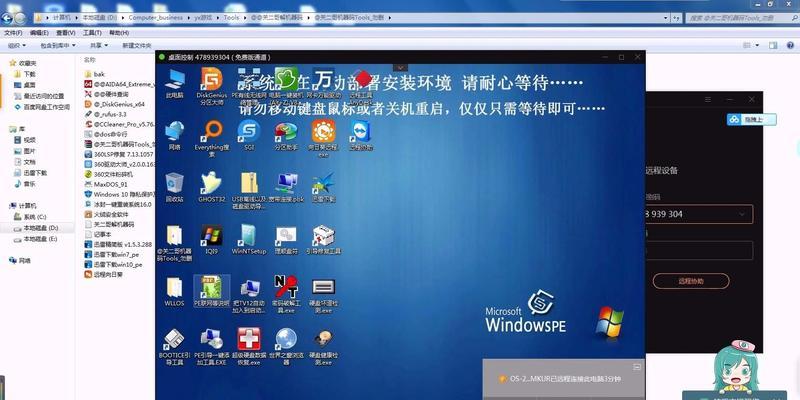Expand the 组织 dropdown in Explorer toolbar

coord(17,45)
